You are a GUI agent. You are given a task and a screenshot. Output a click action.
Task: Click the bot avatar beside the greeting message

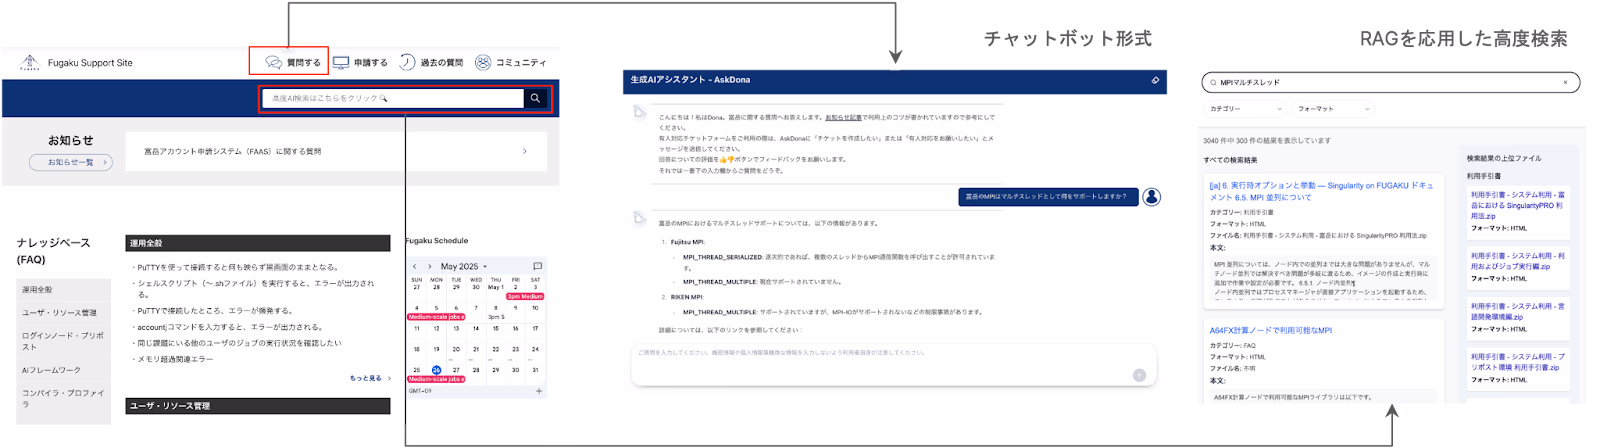[640, 112]
